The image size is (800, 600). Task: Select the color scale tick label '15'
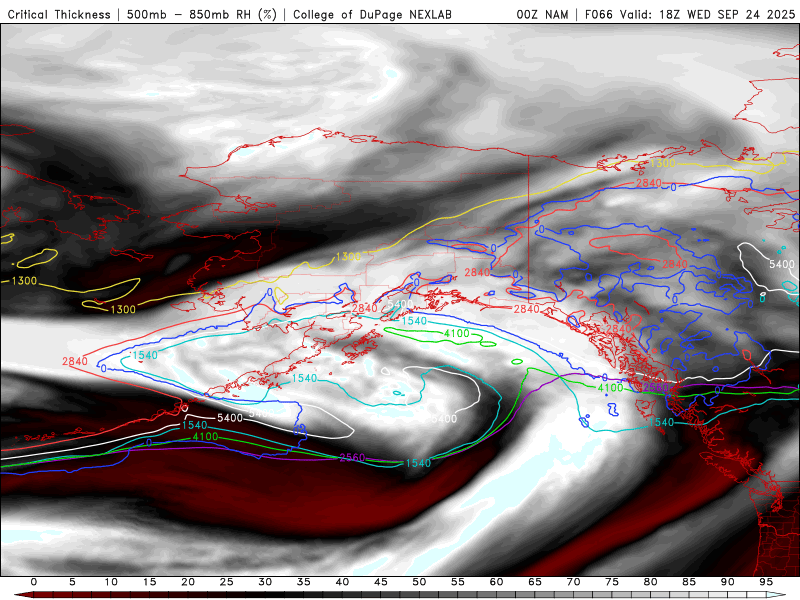coord(149,582)
